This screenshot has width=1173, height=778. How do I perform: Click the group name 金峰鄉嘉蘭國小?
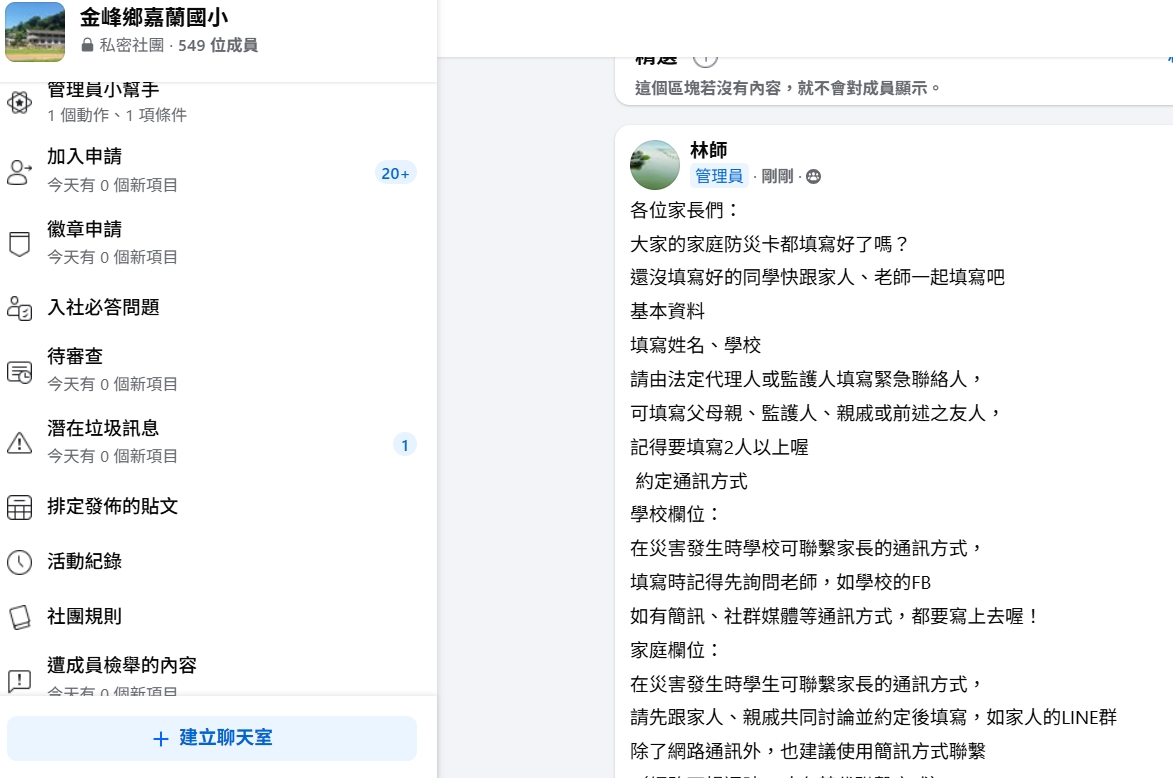[154, 18]
